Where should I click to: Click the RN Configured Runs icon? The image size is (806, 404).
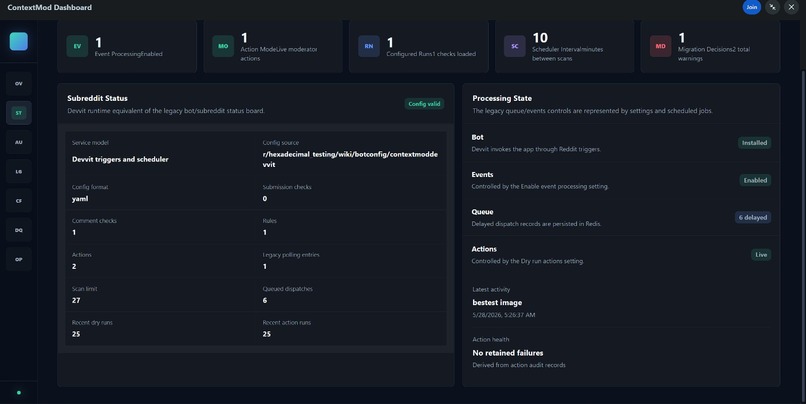[369, 46]
